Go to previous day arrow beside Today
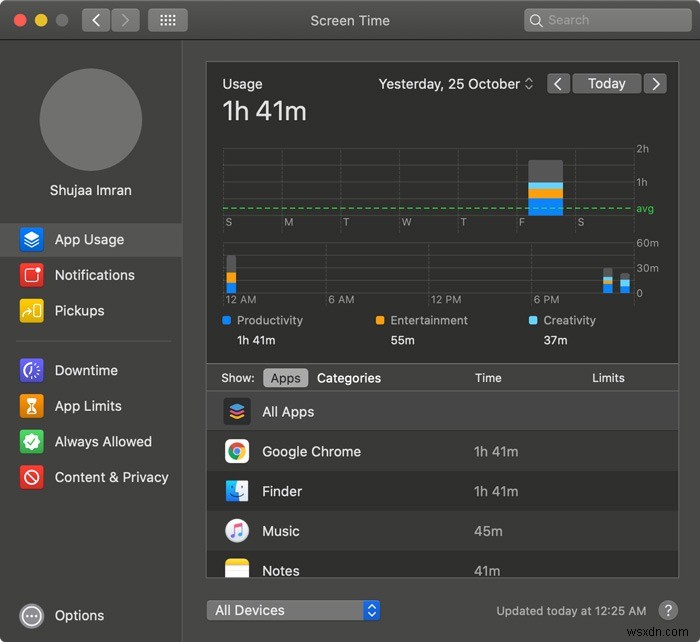700x642 pixels. [558, 83]
